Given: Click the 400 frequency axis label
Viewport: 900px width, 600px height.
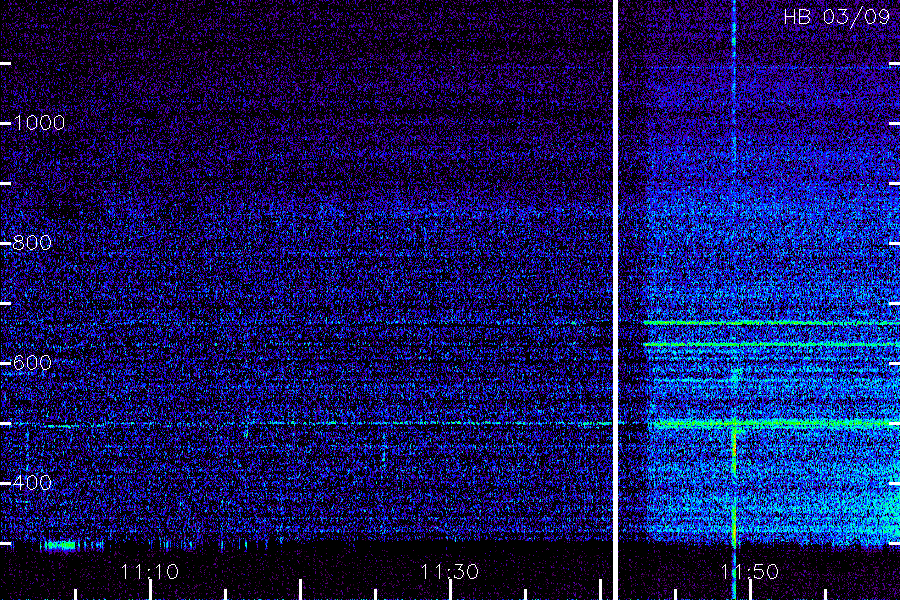Looking at the screenshot, I should coord(32,482).
